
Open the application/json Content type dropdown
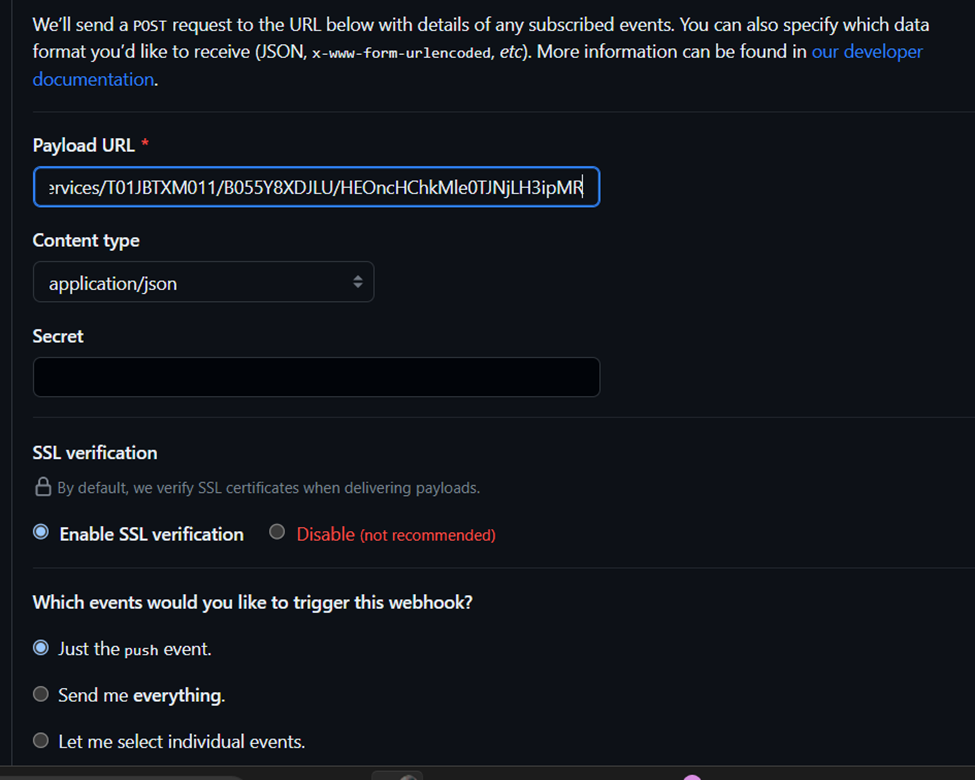click(x=203, y=282)
